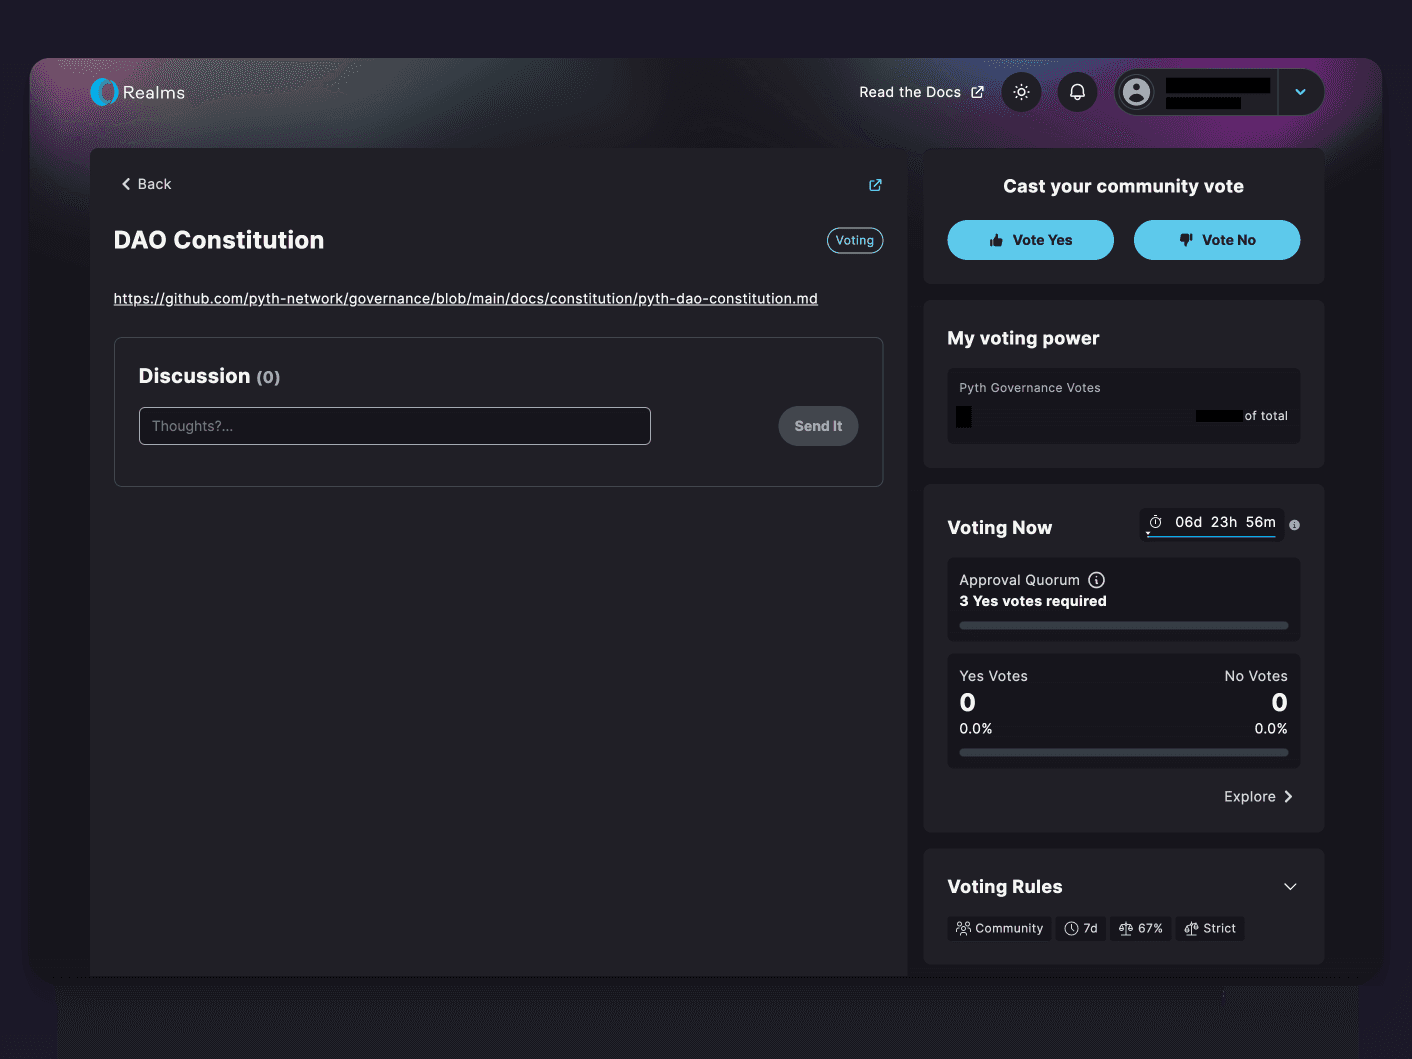Toggle the light theme sun icon

click(1020, 91)
